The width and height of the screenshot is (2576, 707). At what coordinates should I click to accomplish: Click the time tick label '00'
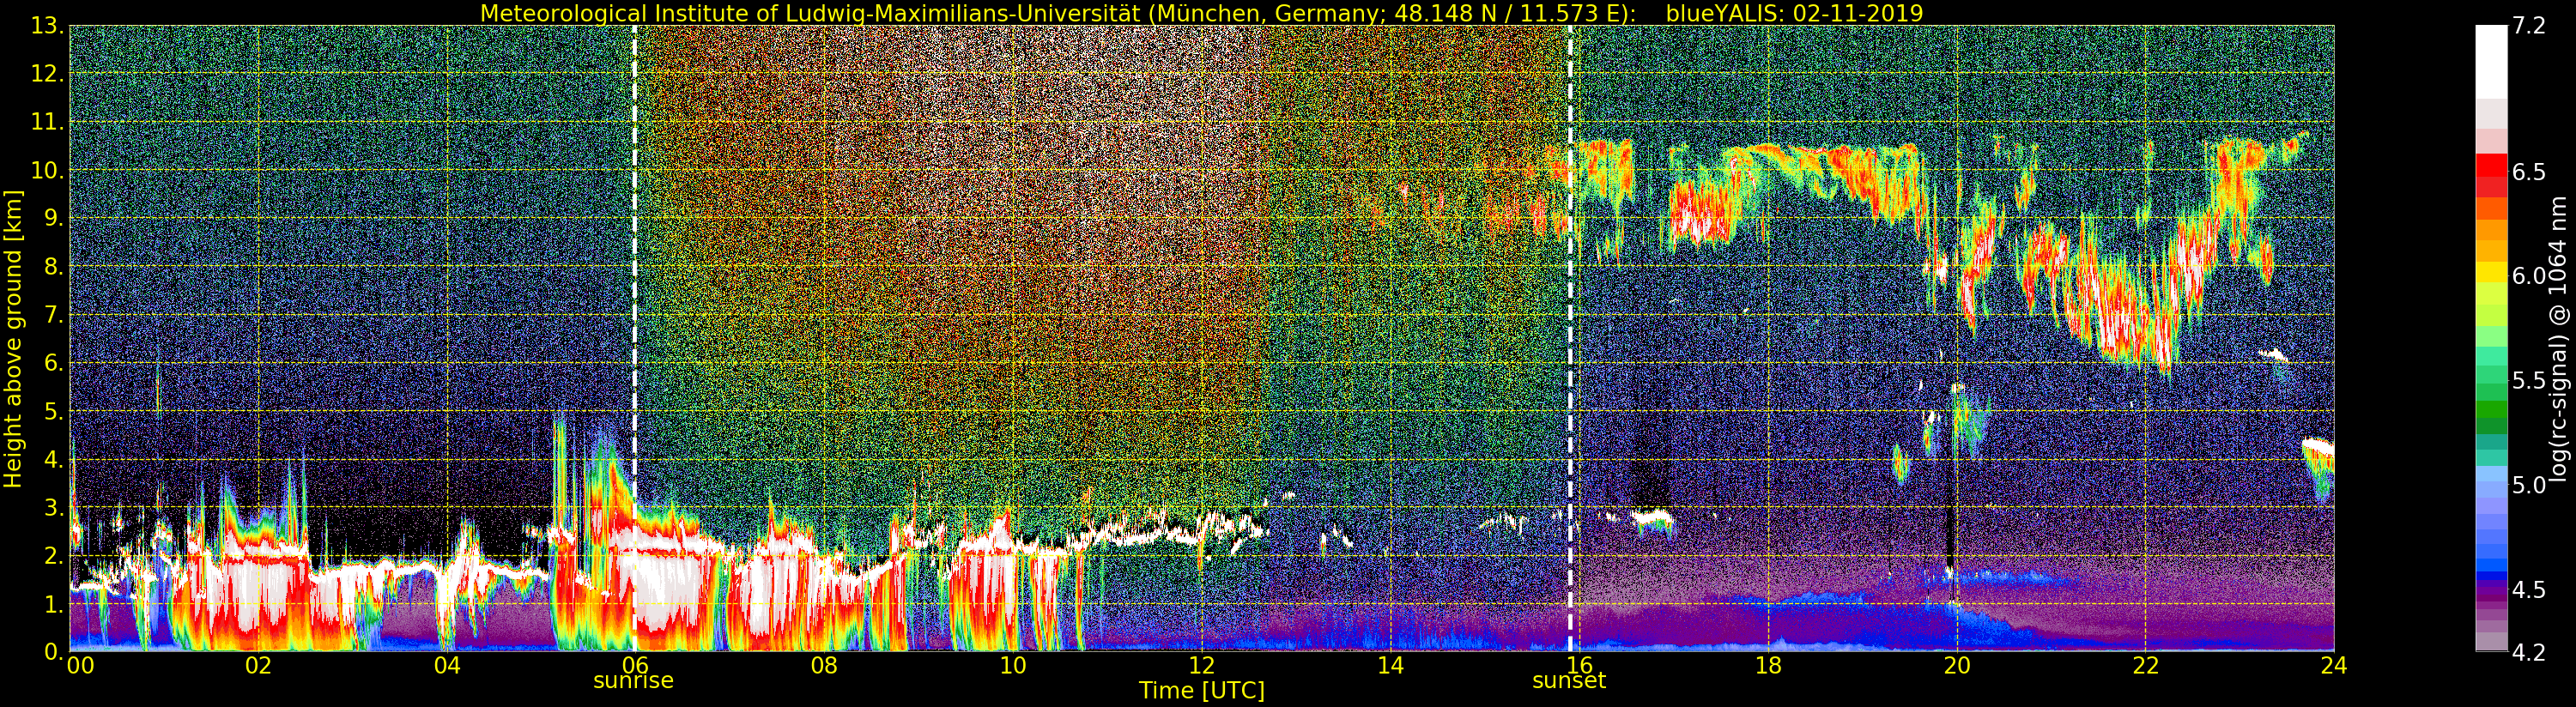(x=80, y=665)
